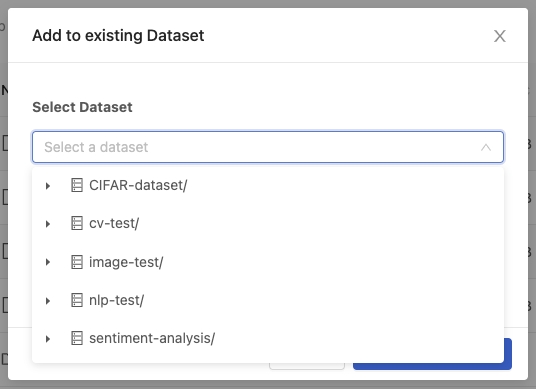Choose CIFAR-dataset/ from the list
The width and height of the screenshot is (536, 389).
pyautogui.click(x=138, y=185)
